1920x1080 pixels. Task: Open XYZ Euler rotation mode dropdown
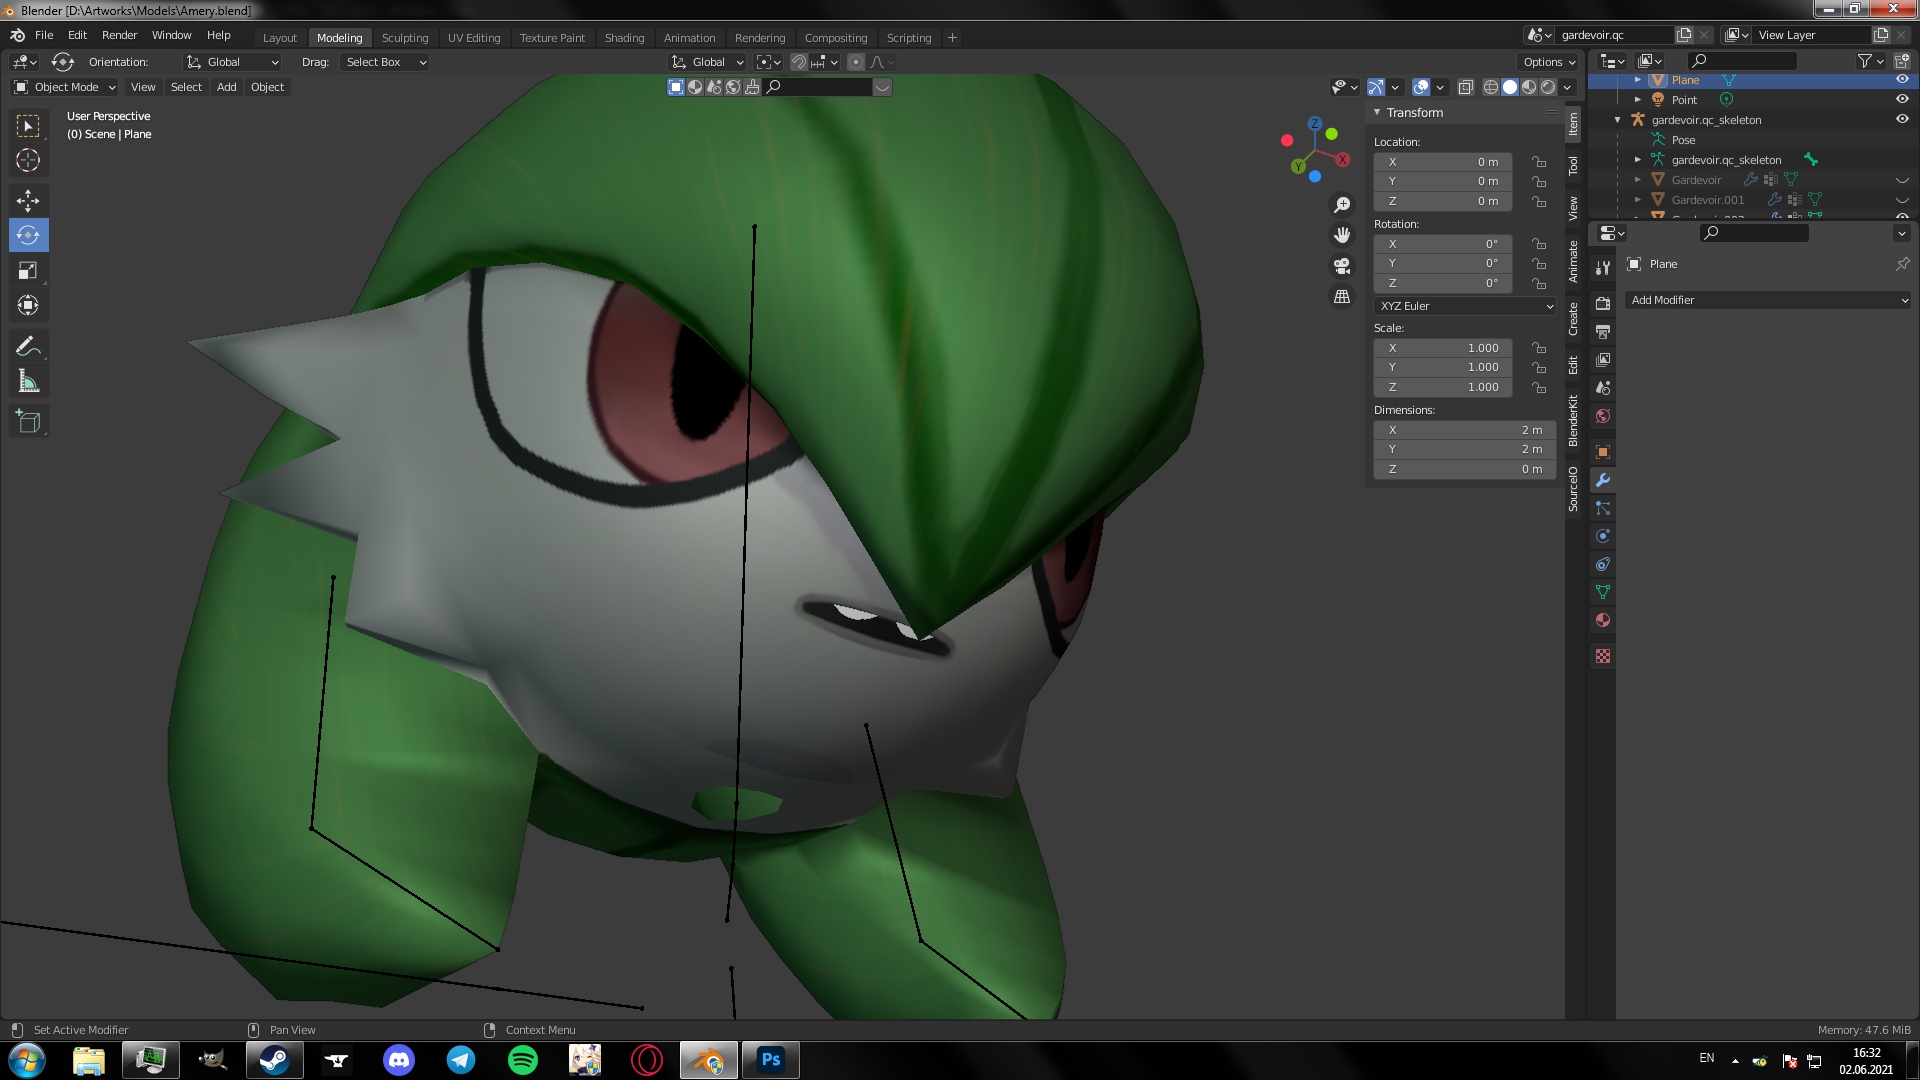(x=1465, y=306)
